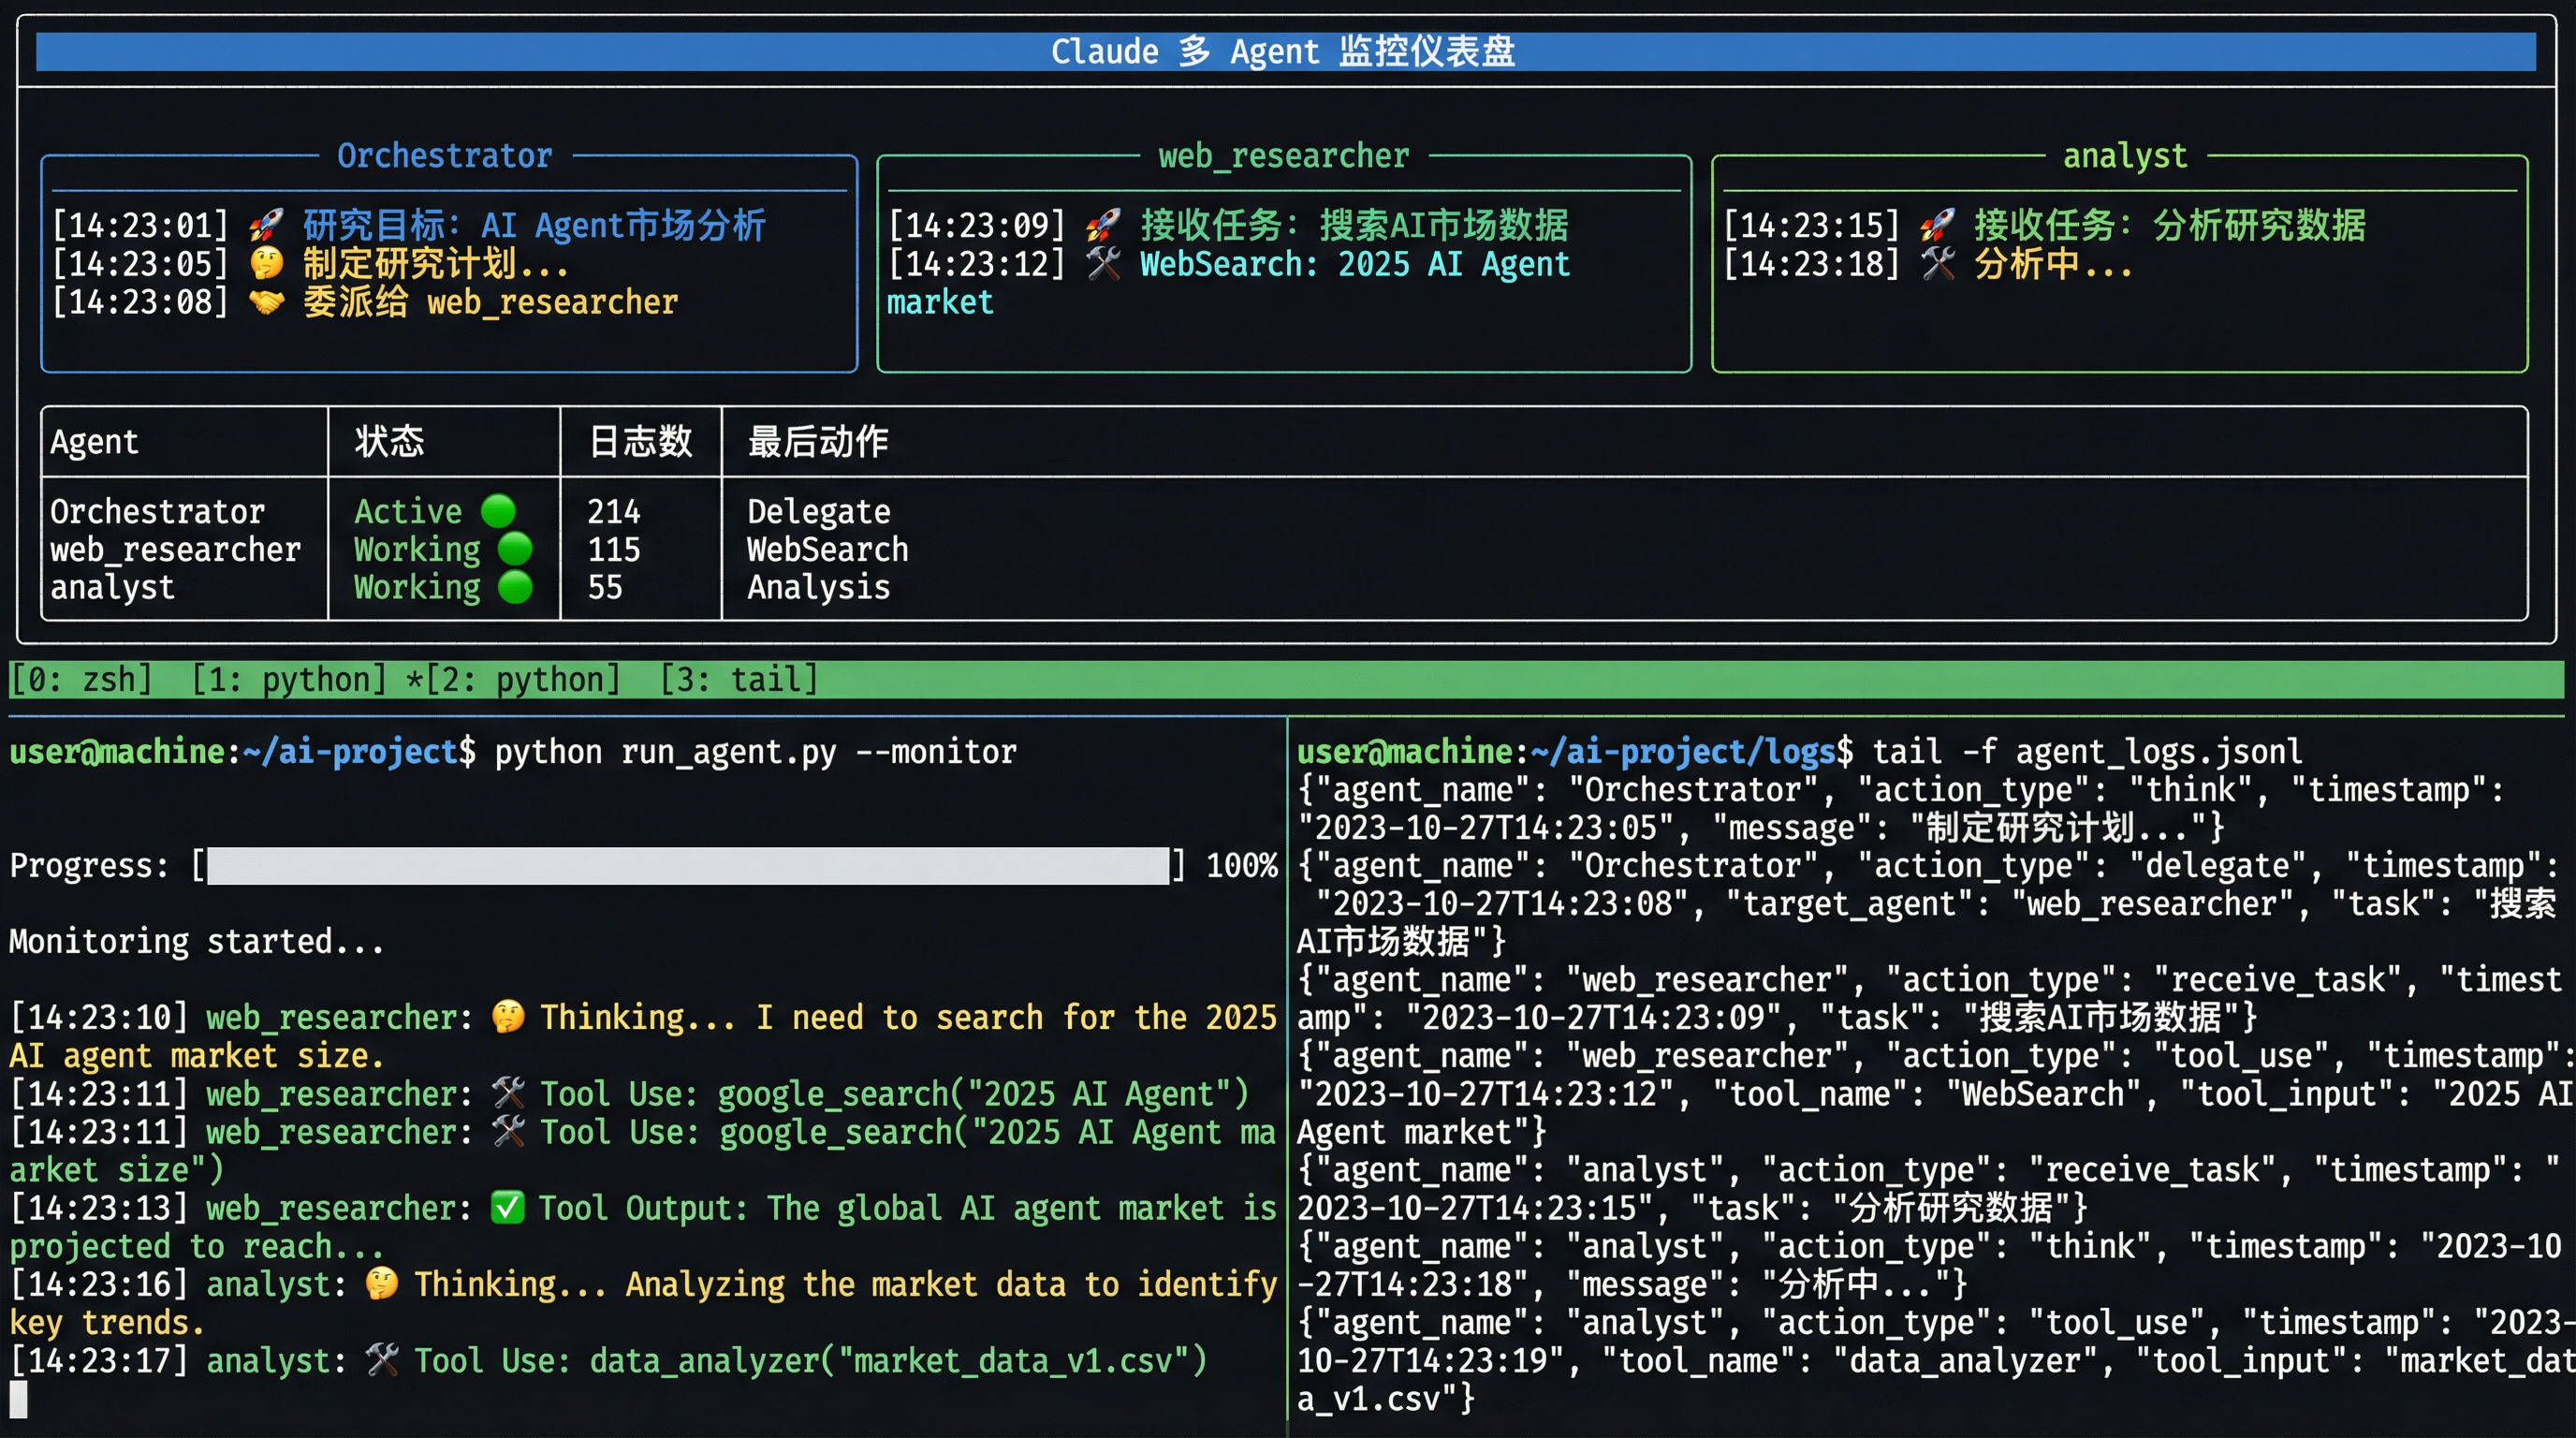The height and width of the screenshot is (1438, 2576).
Task: Select the Orchestrator row name in table
Action: tap(157, 511)
